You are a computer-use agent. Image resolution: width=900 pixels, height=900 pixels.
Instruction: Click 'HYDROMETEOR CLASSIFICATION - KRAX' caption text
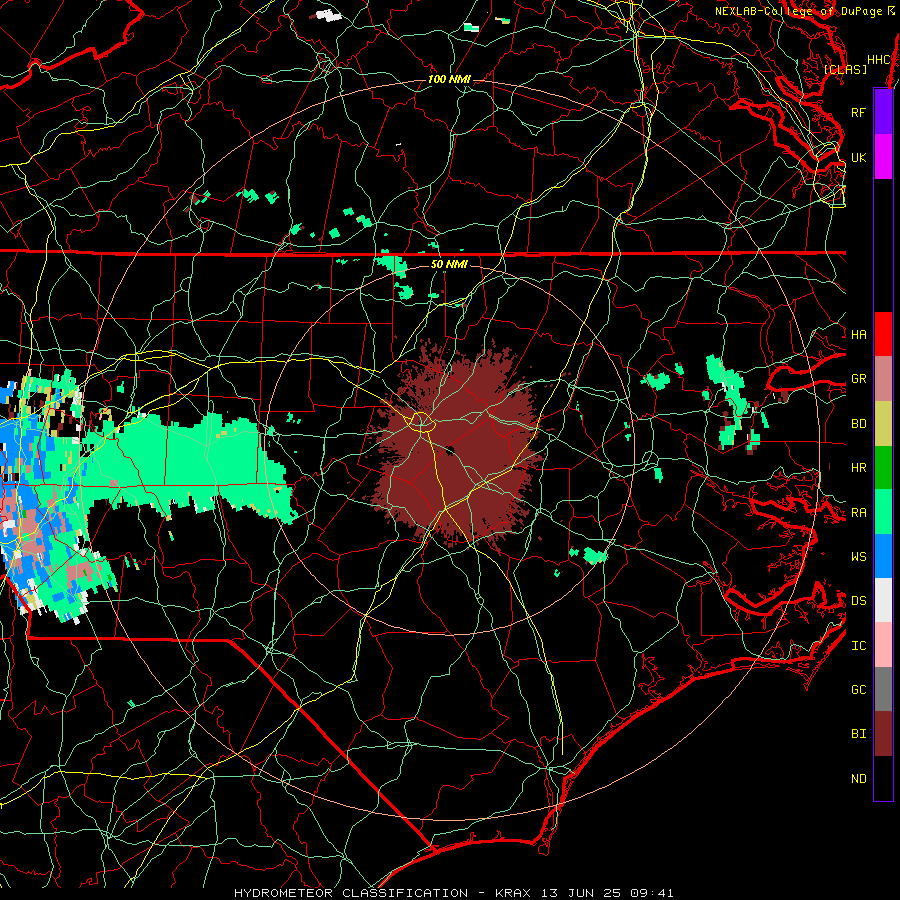point(381,893)
